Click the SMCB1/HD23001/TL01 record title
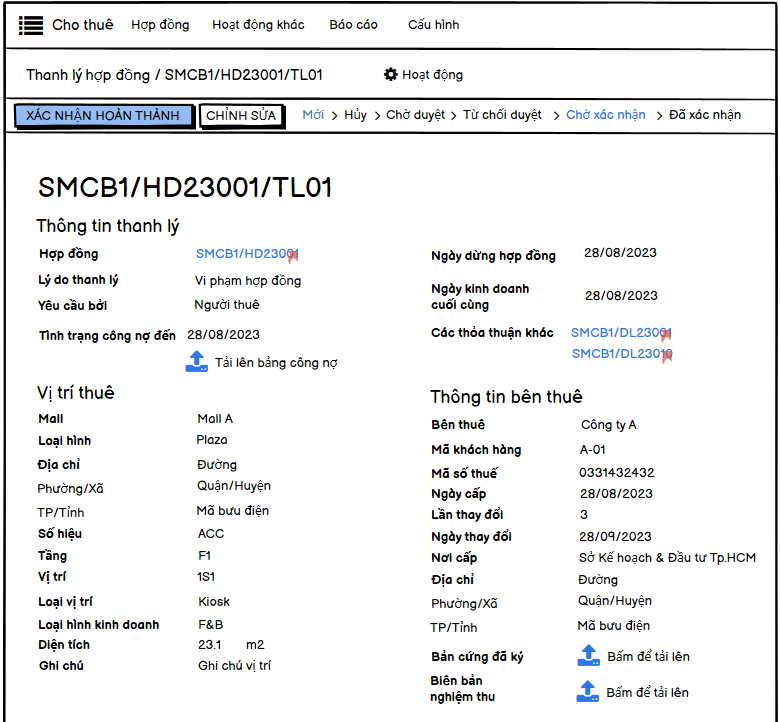The width and height of the screenshot is (780, 722). click(x=185, y=188)
